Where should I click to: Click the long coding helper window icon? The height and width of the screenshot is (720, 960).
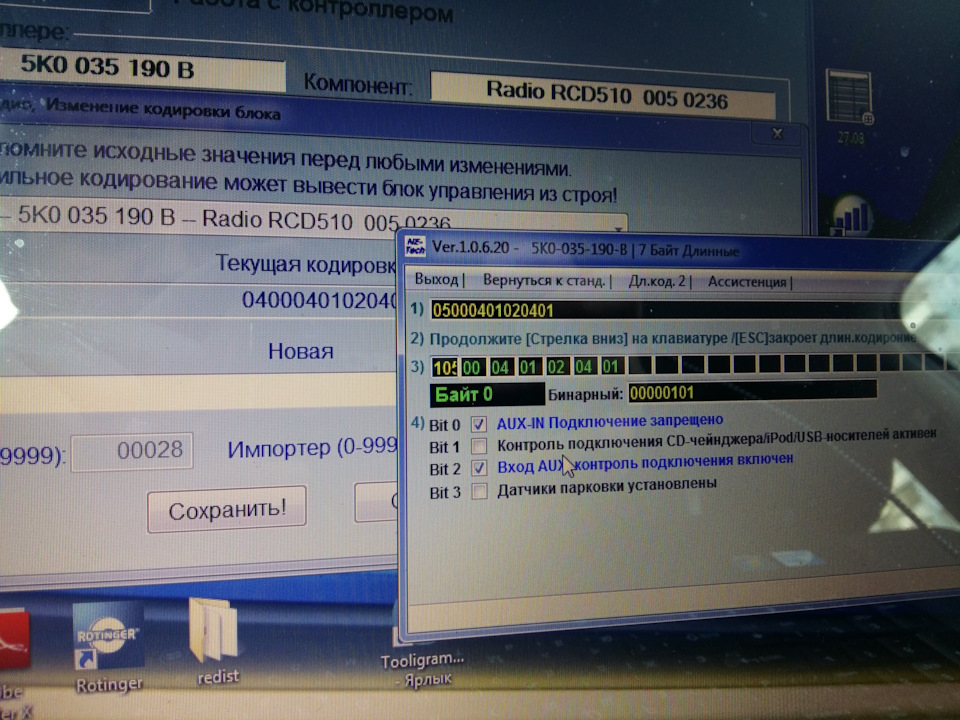(415, 246)
